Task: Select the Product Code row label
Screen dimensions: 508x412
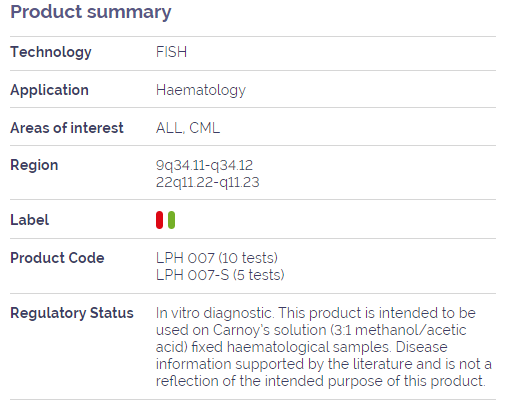Action: tap(57, 258)
